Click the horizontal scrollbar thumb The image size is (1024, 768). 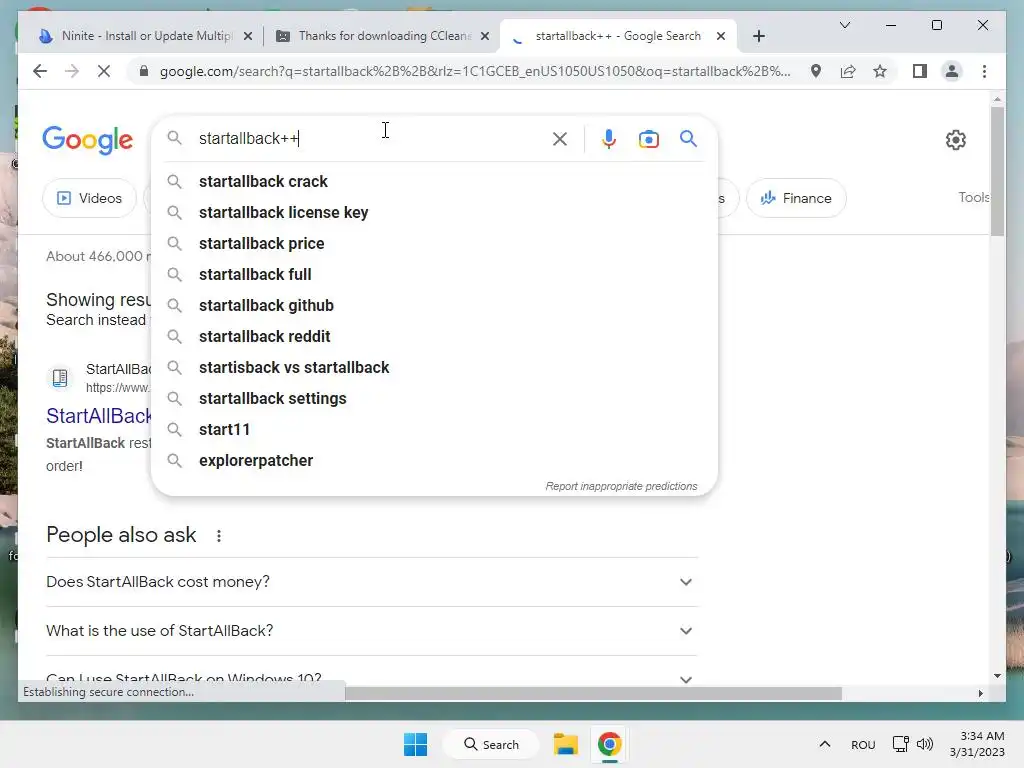(x=593, y=694)
